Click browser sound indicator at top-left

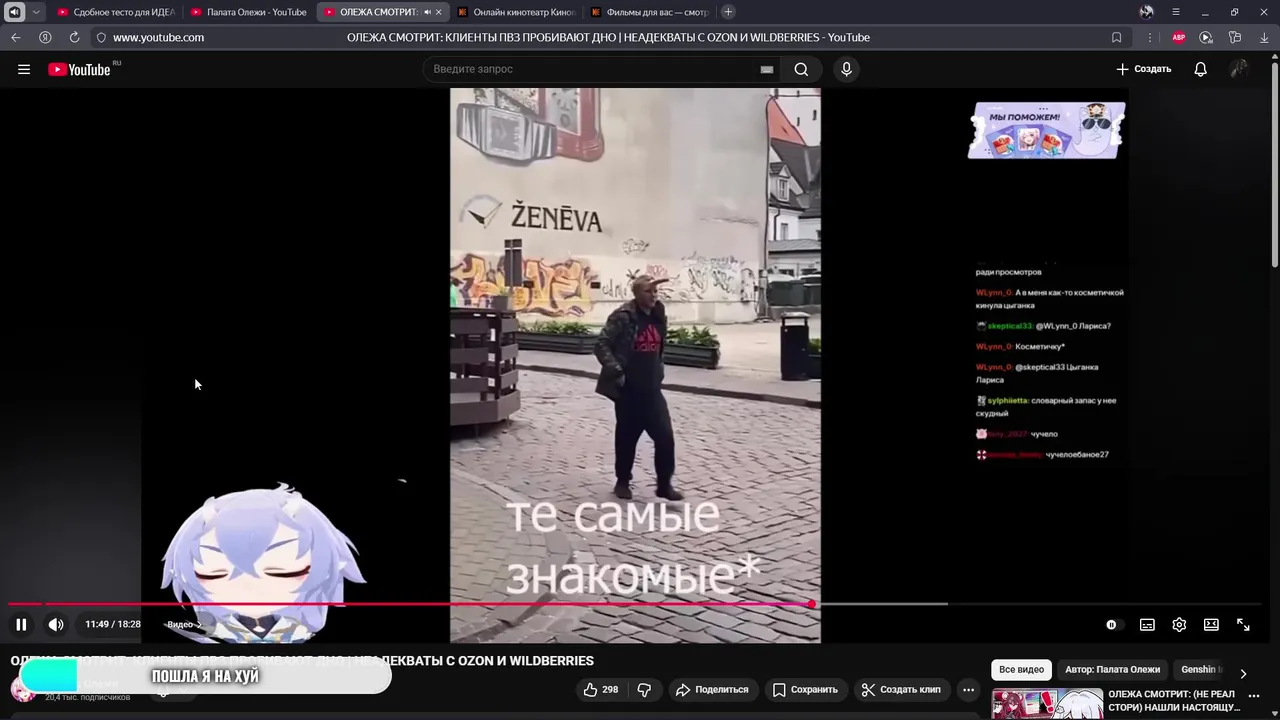[x=14, y=12]
